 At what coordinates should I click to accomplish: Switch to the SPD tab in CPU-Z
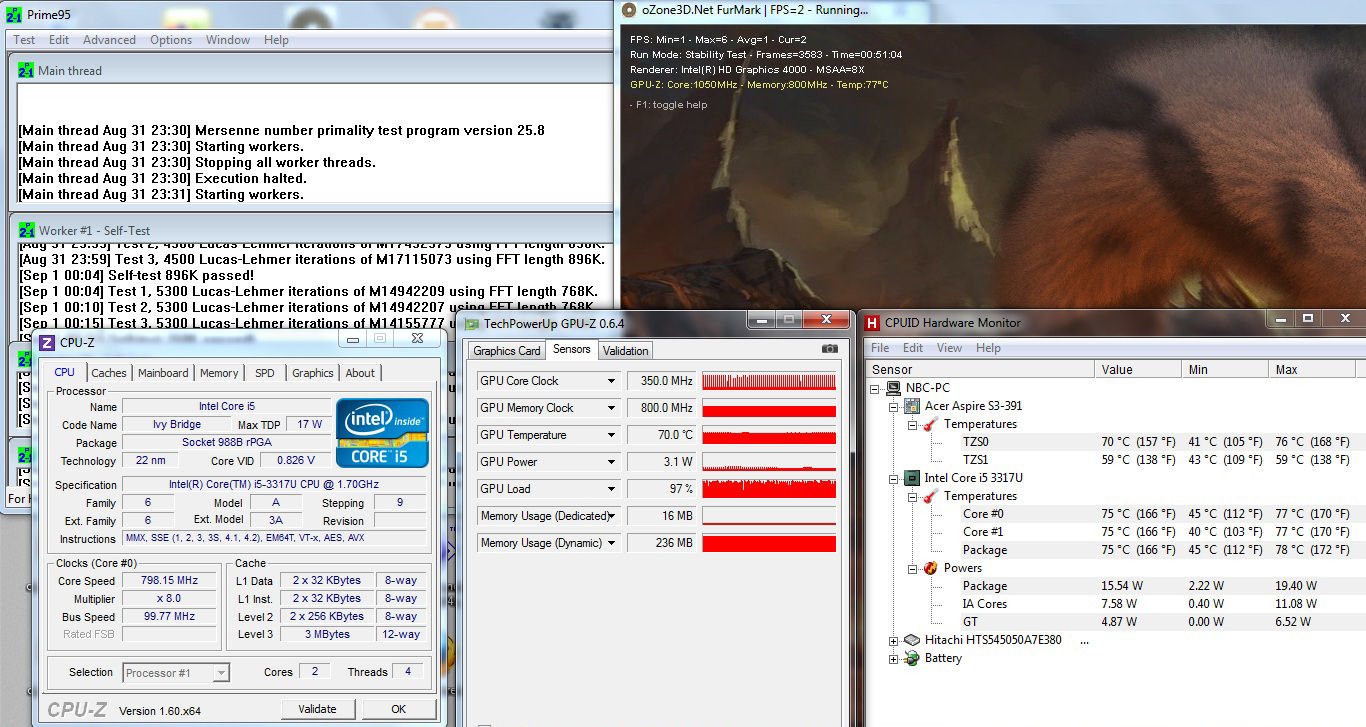265,373
